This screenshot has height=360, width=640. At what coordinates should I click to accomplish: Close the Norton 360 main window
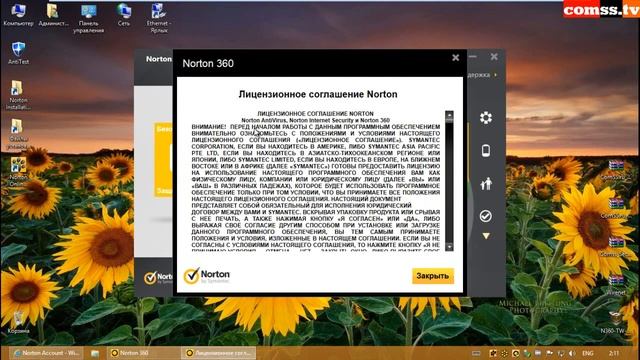coord(494,56)
